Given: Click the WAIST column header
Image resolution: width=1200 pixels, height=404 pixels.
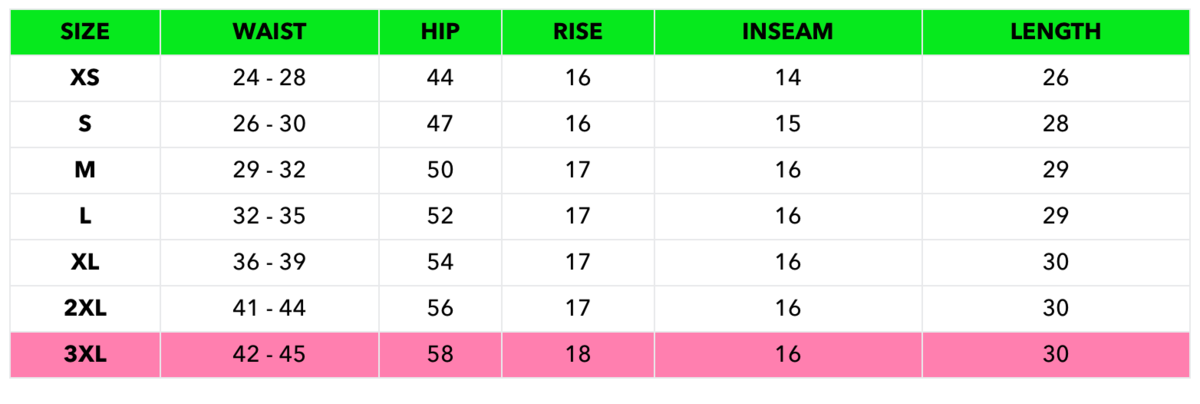Looking at the screenshot, I should click(269, 32).
